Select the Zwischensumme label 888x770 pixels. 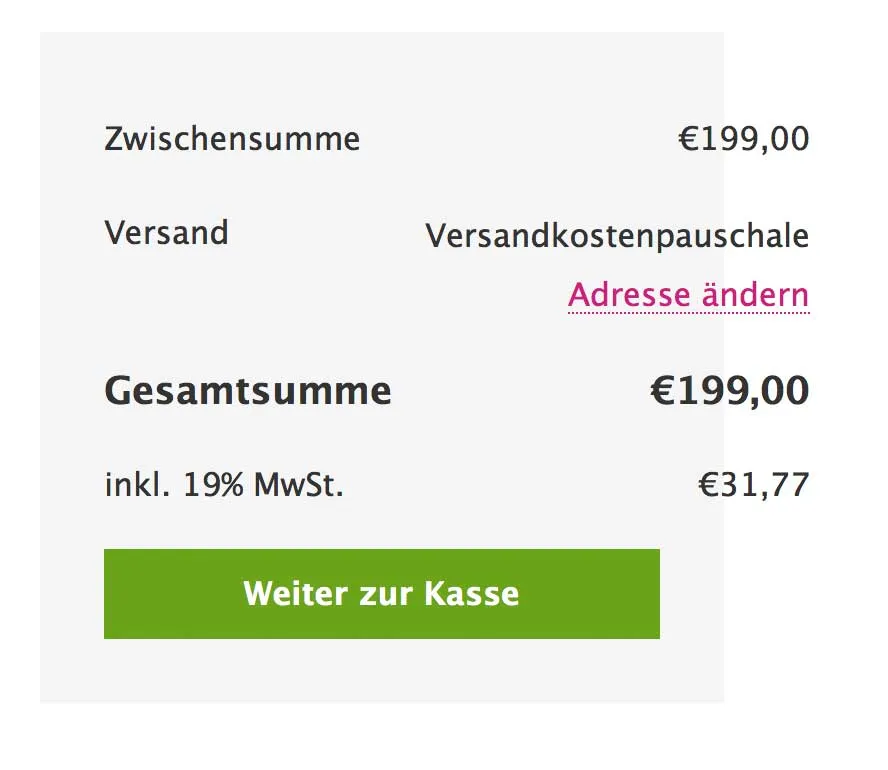232,138
